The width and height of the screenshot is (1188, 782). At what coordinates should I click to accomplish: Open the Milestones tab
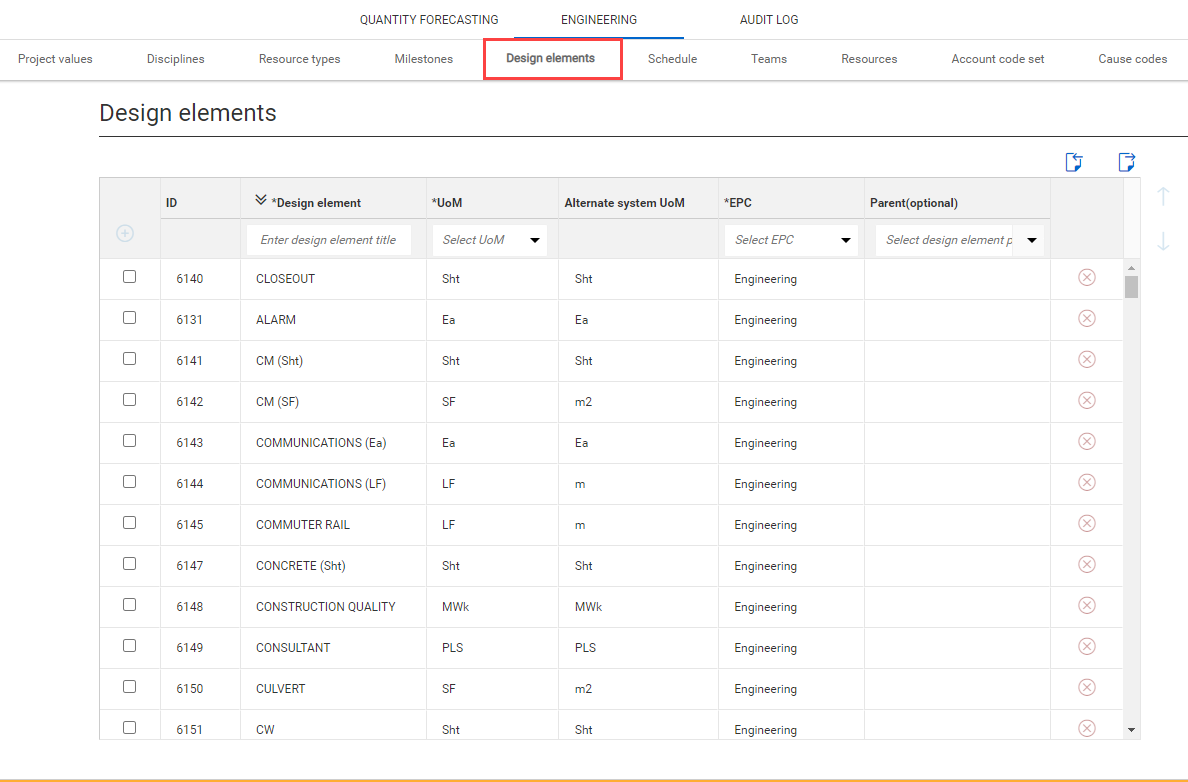(423, 59)
